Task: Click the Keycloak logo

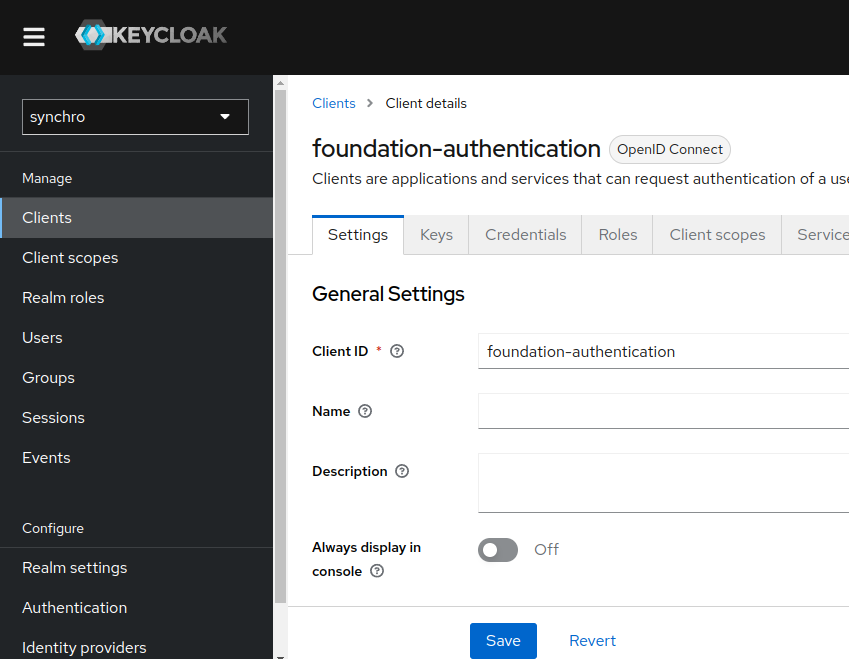Action: point(151,35)
